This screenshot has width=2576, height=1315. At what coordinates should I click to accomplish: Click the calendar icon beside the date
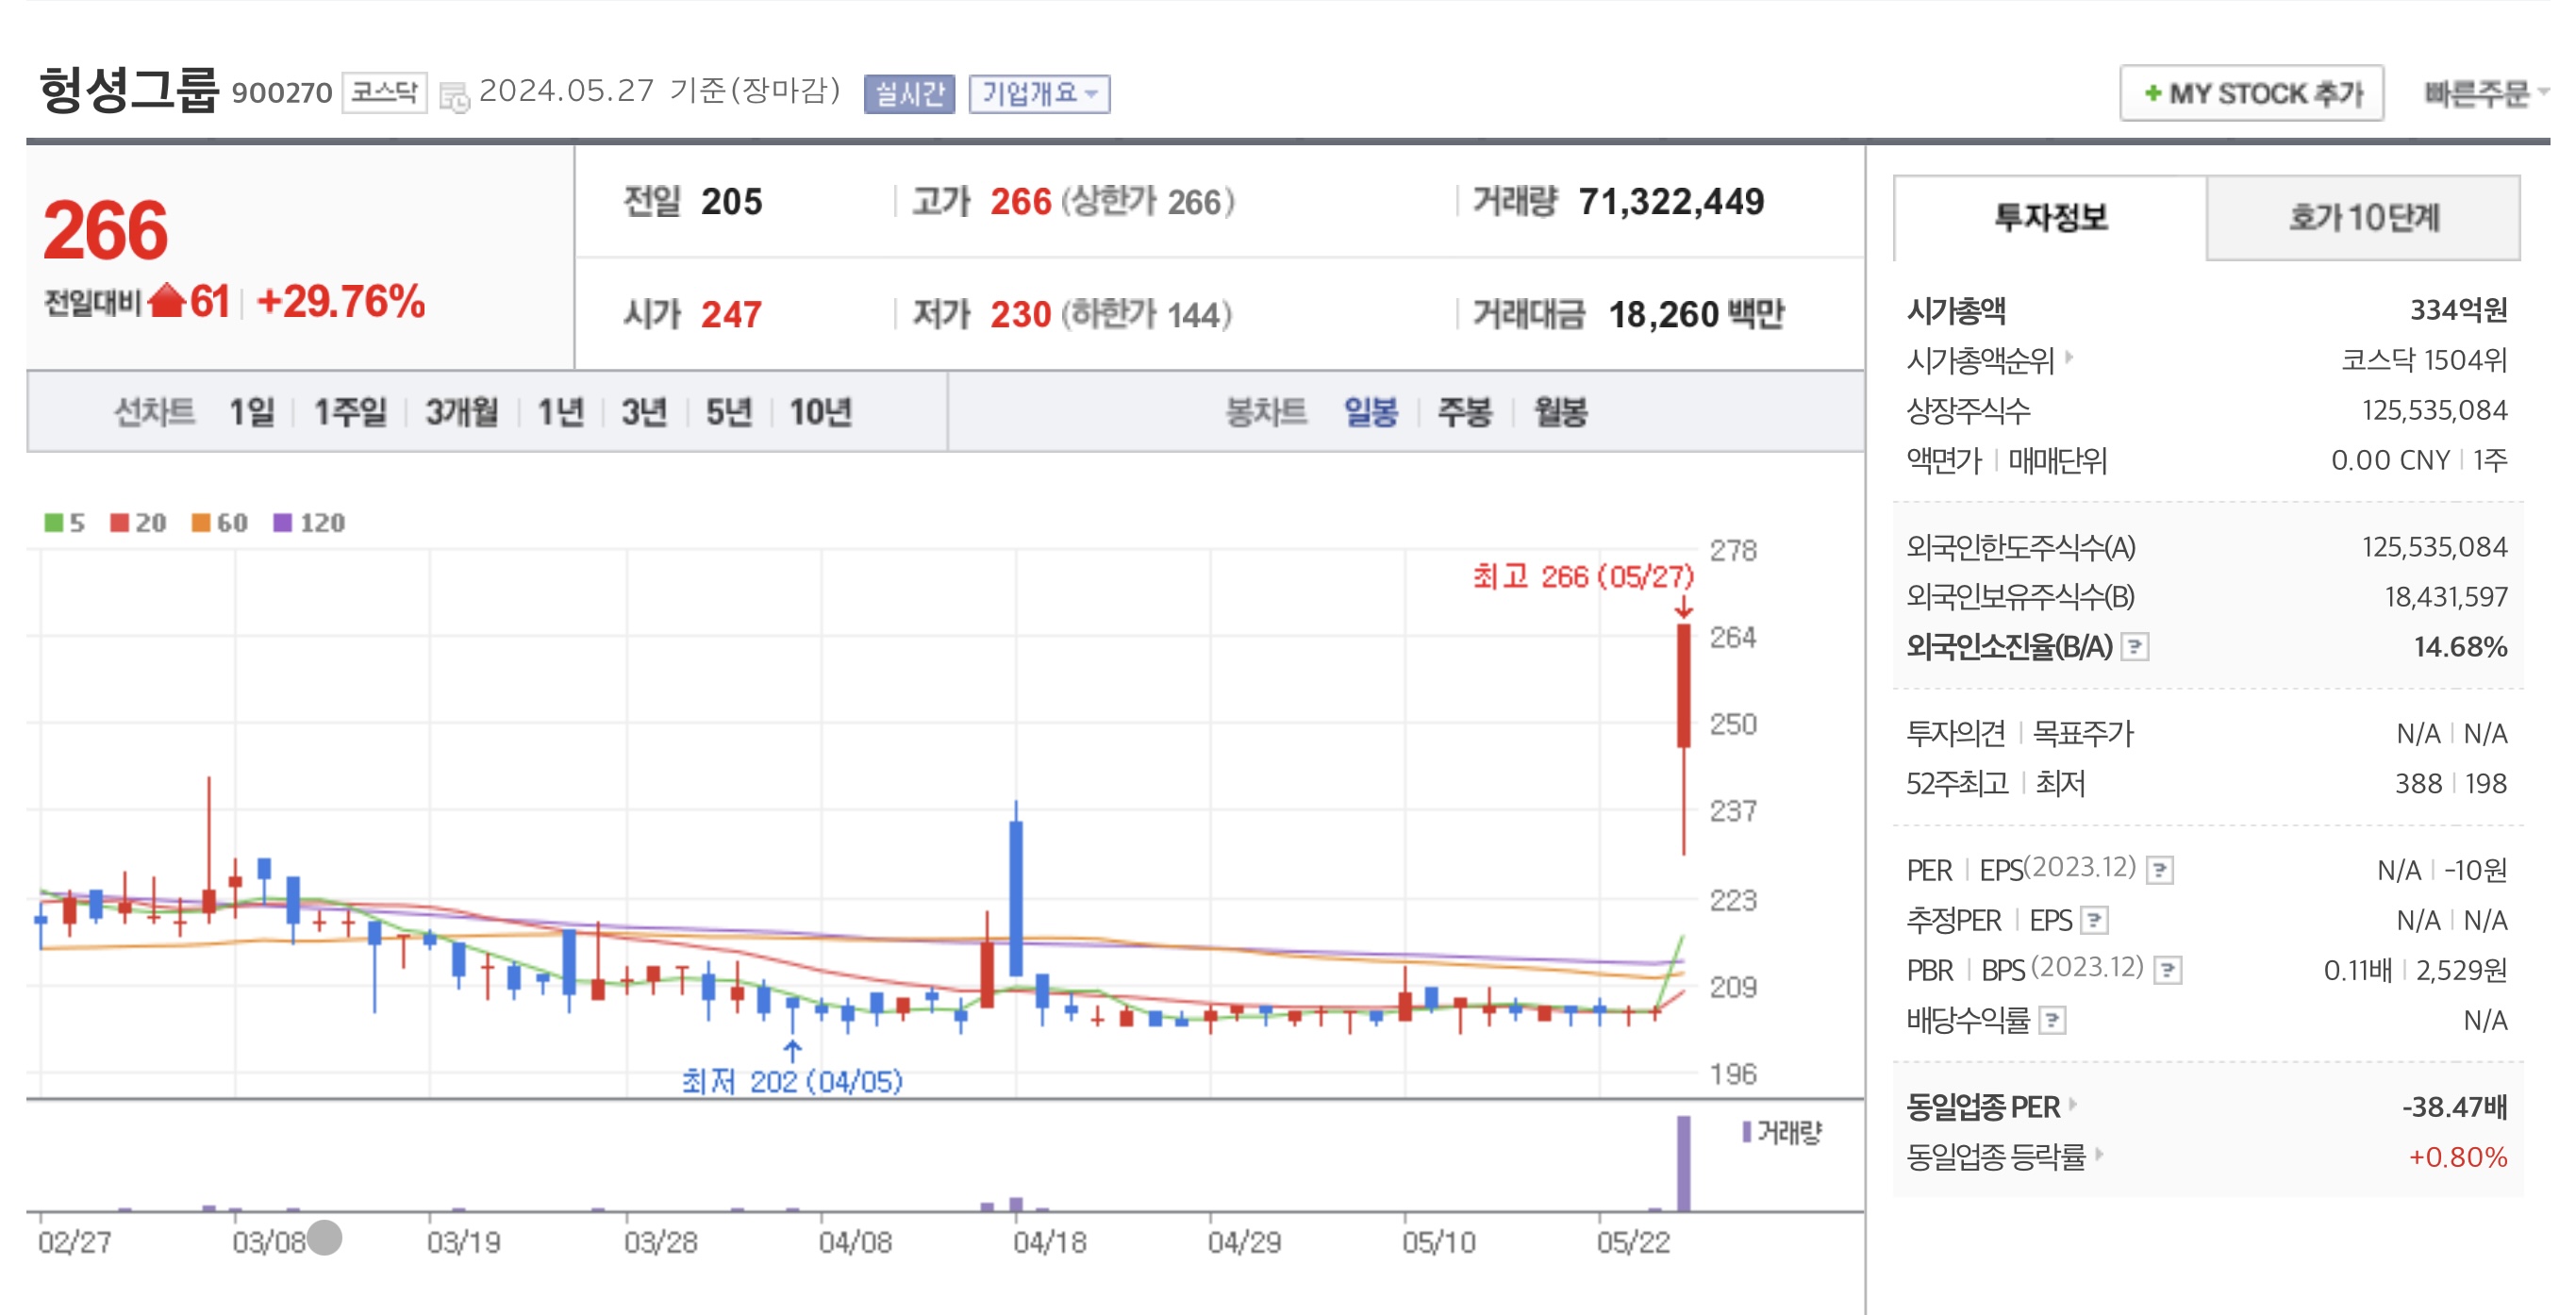(454, 97)
